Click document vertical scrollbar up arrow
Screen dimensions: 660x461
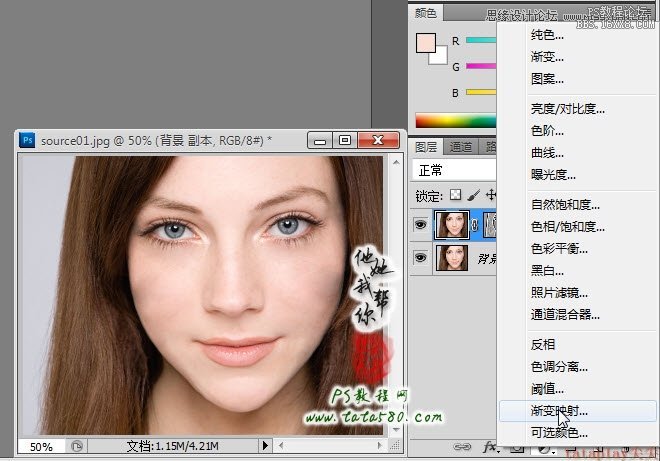[x=396, y=162]
